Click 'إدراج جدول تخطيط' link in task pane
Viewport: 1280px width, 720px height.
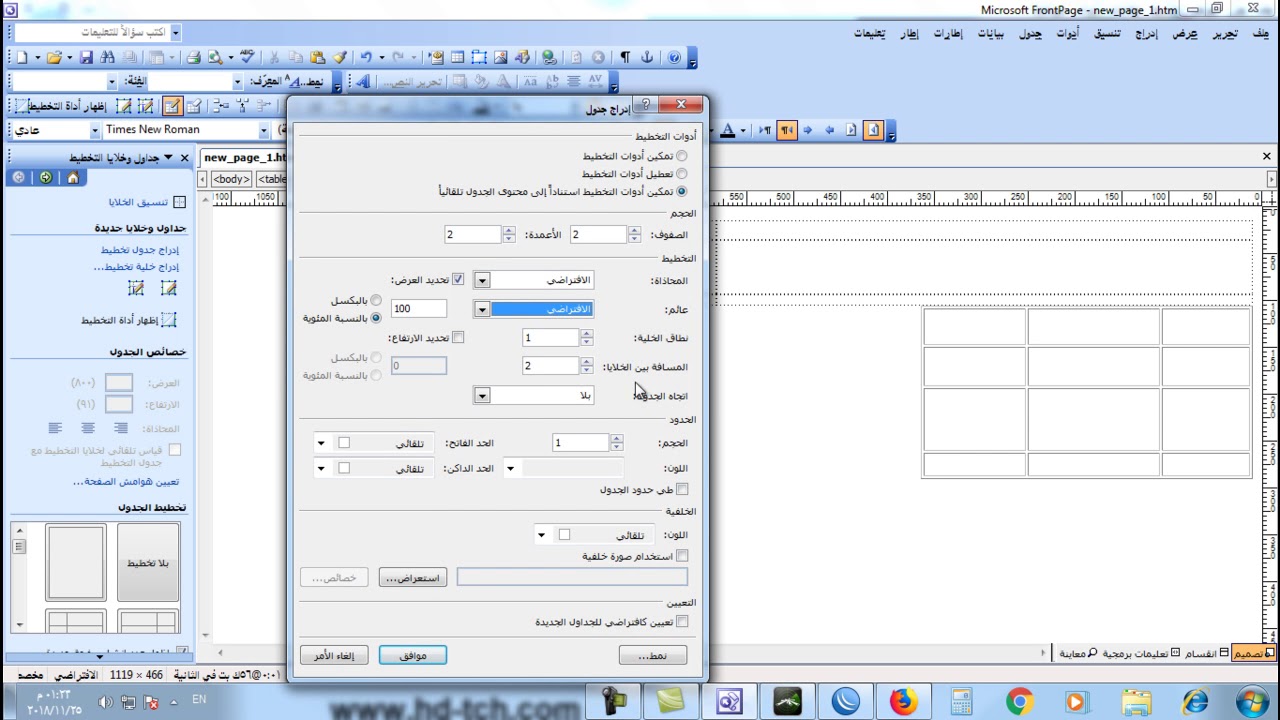[x=139, y=250]
